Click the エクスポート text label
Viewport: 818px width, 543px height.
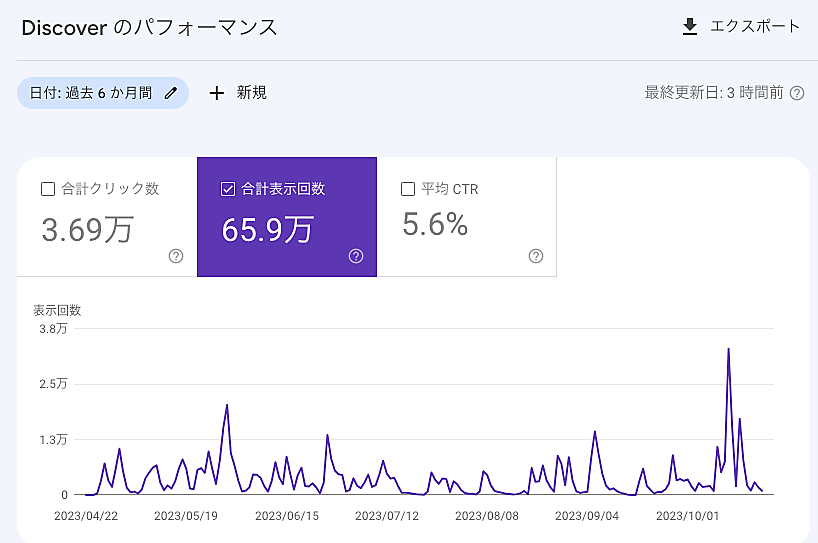click(755, 27)
